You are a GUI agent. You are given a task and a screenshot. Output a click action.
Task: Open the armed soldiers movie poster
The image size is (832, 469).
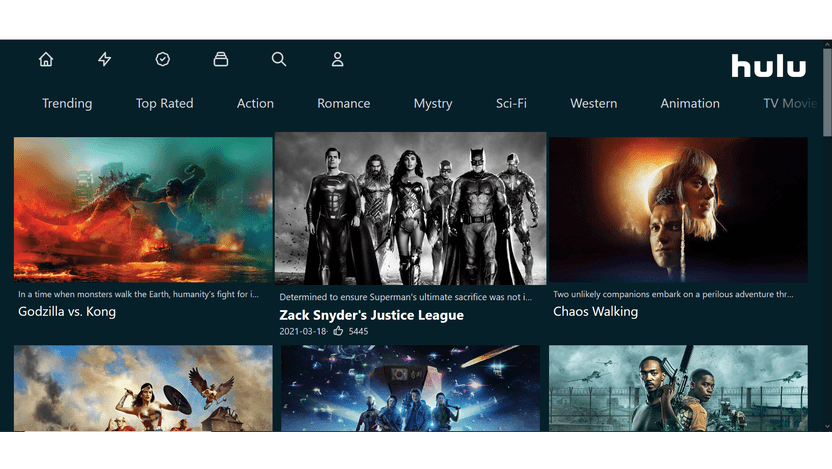(x=678, y=388)
